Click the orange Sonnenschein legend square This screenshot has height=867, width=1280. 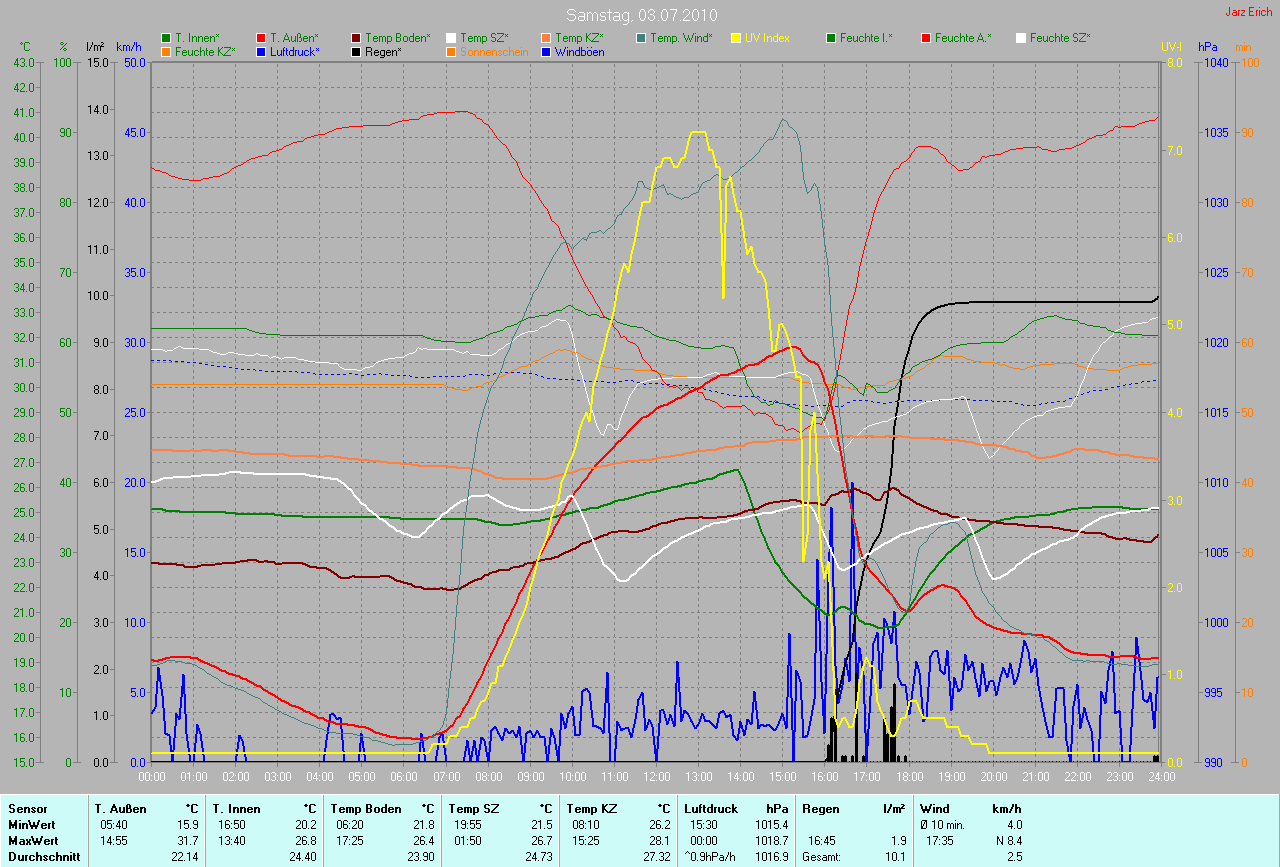[452, 51]
